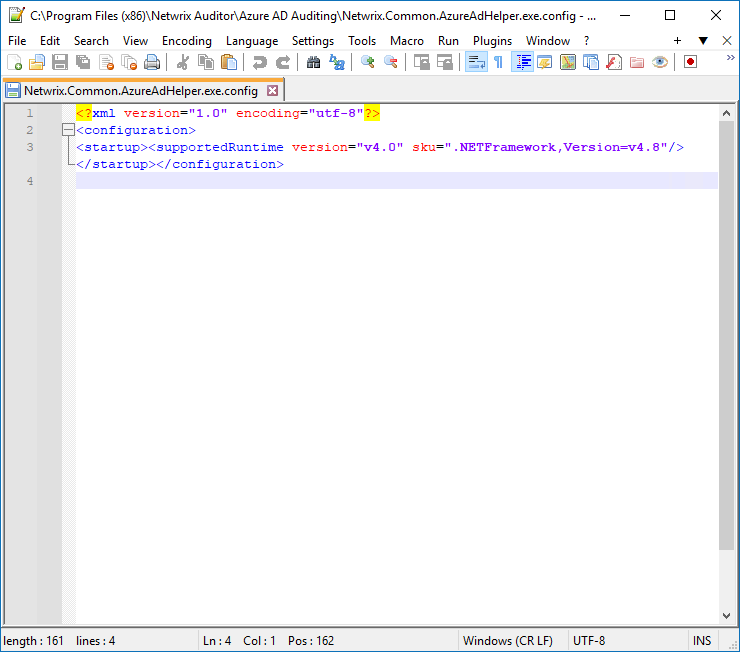The image size is (740, 652).
Task: Toggle the Monitoring eye icon
Action: tap(660, 62)
